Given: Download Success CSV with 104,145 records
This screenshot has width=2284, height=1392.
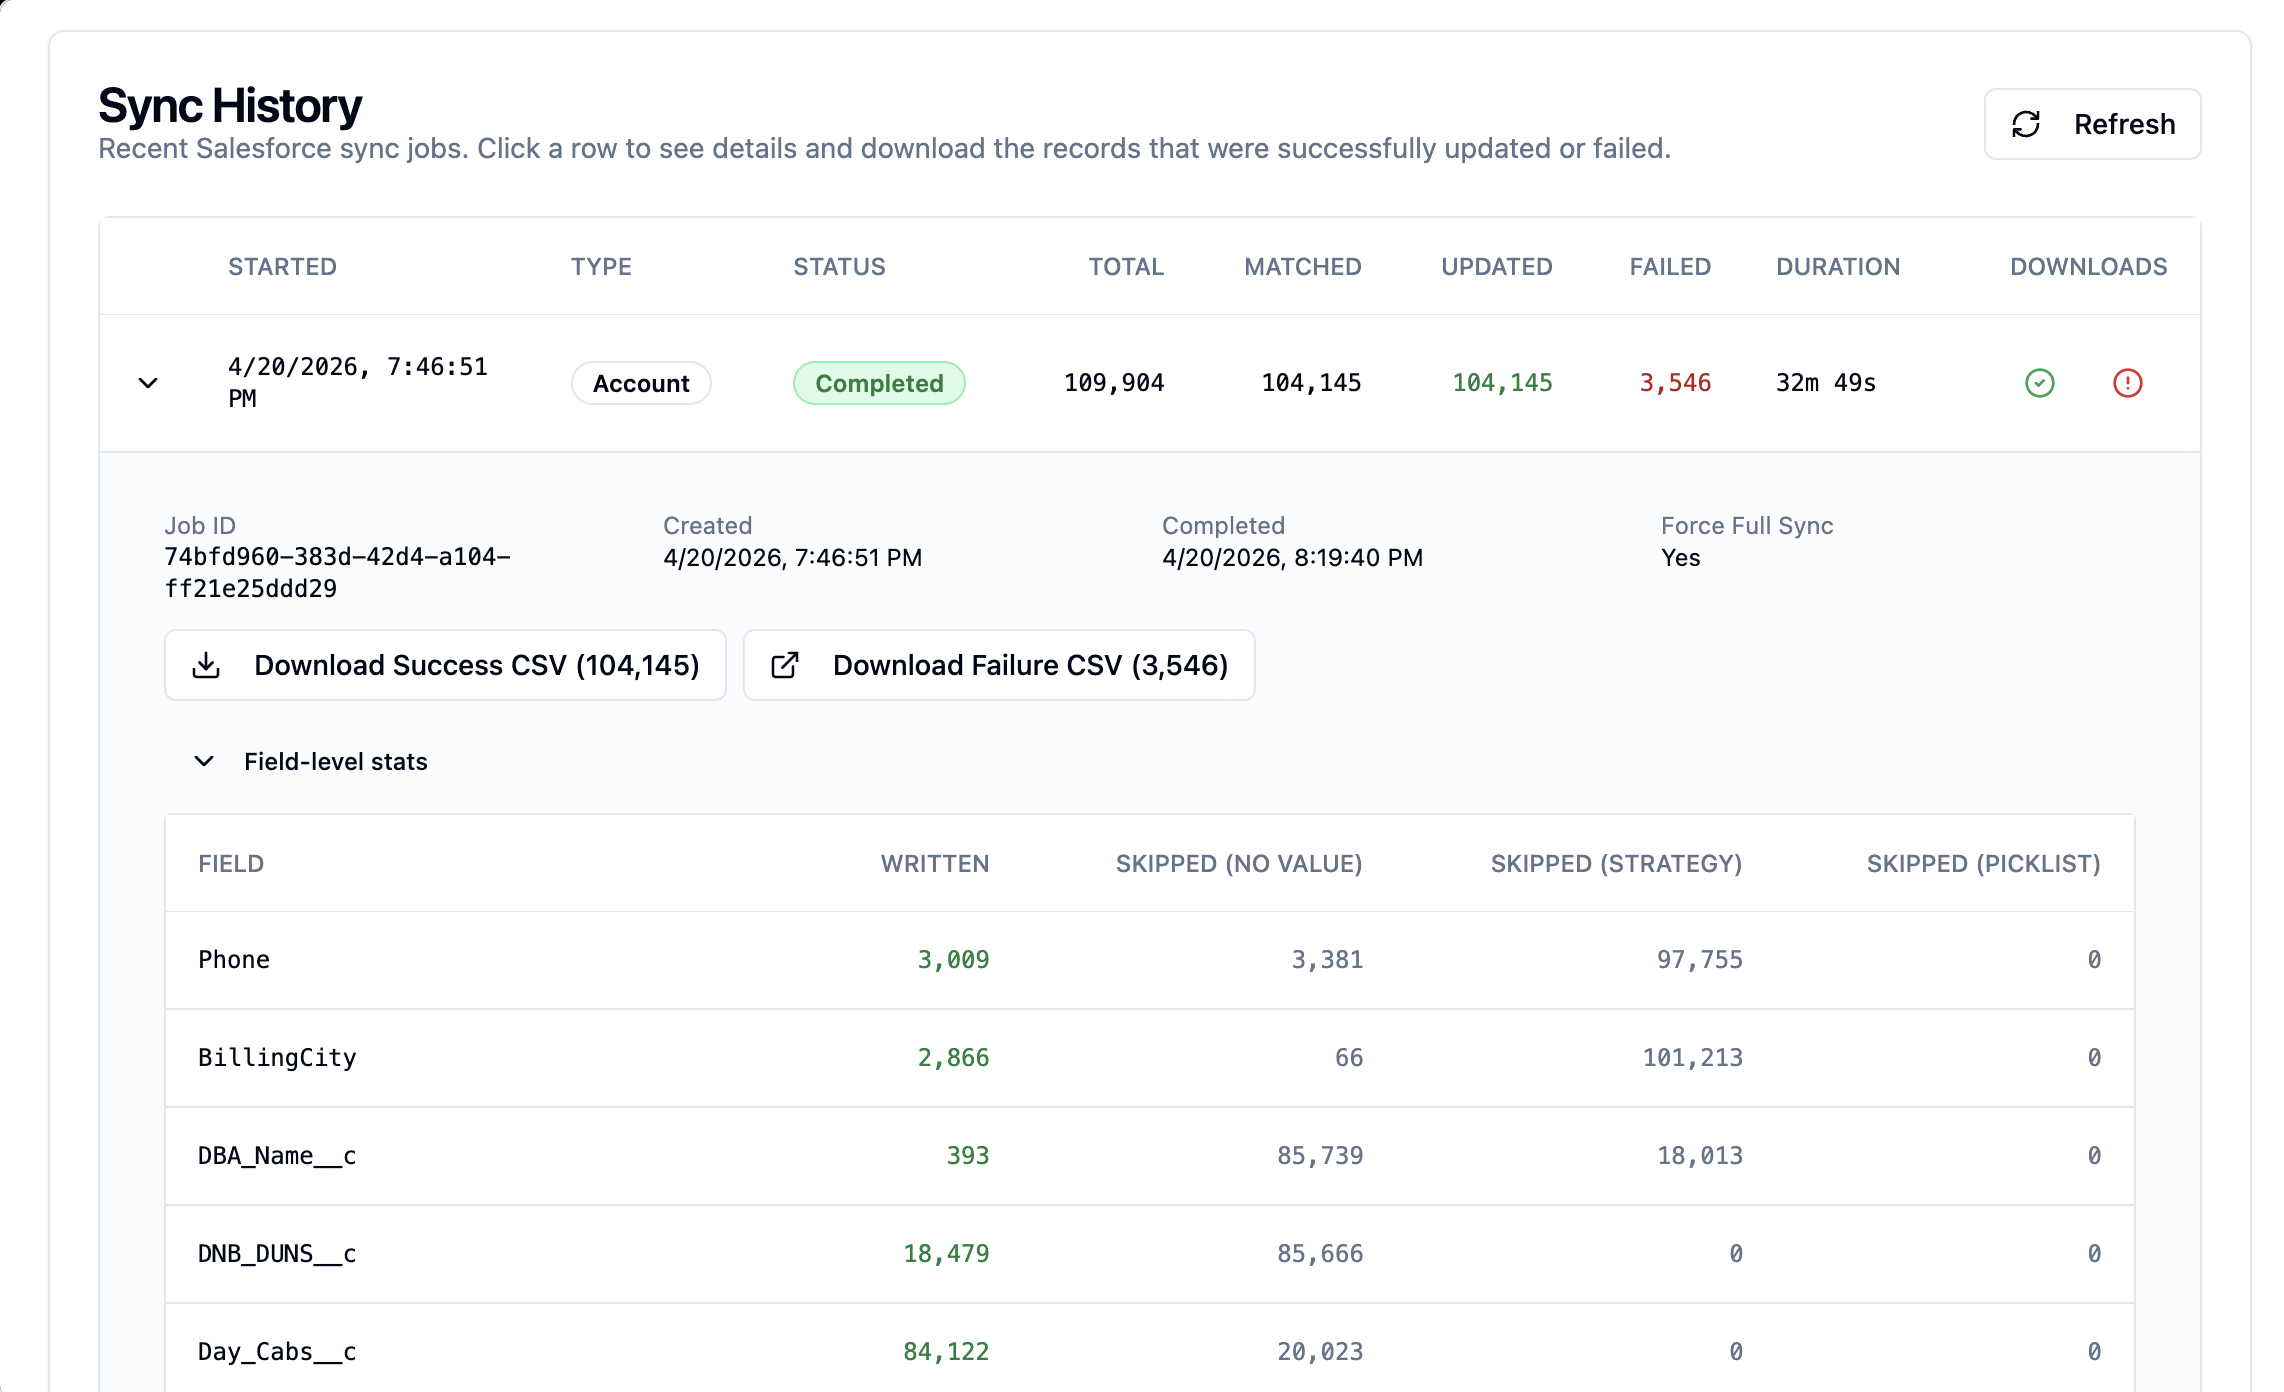Looking at the screenshot, I should tap(476, 665).
